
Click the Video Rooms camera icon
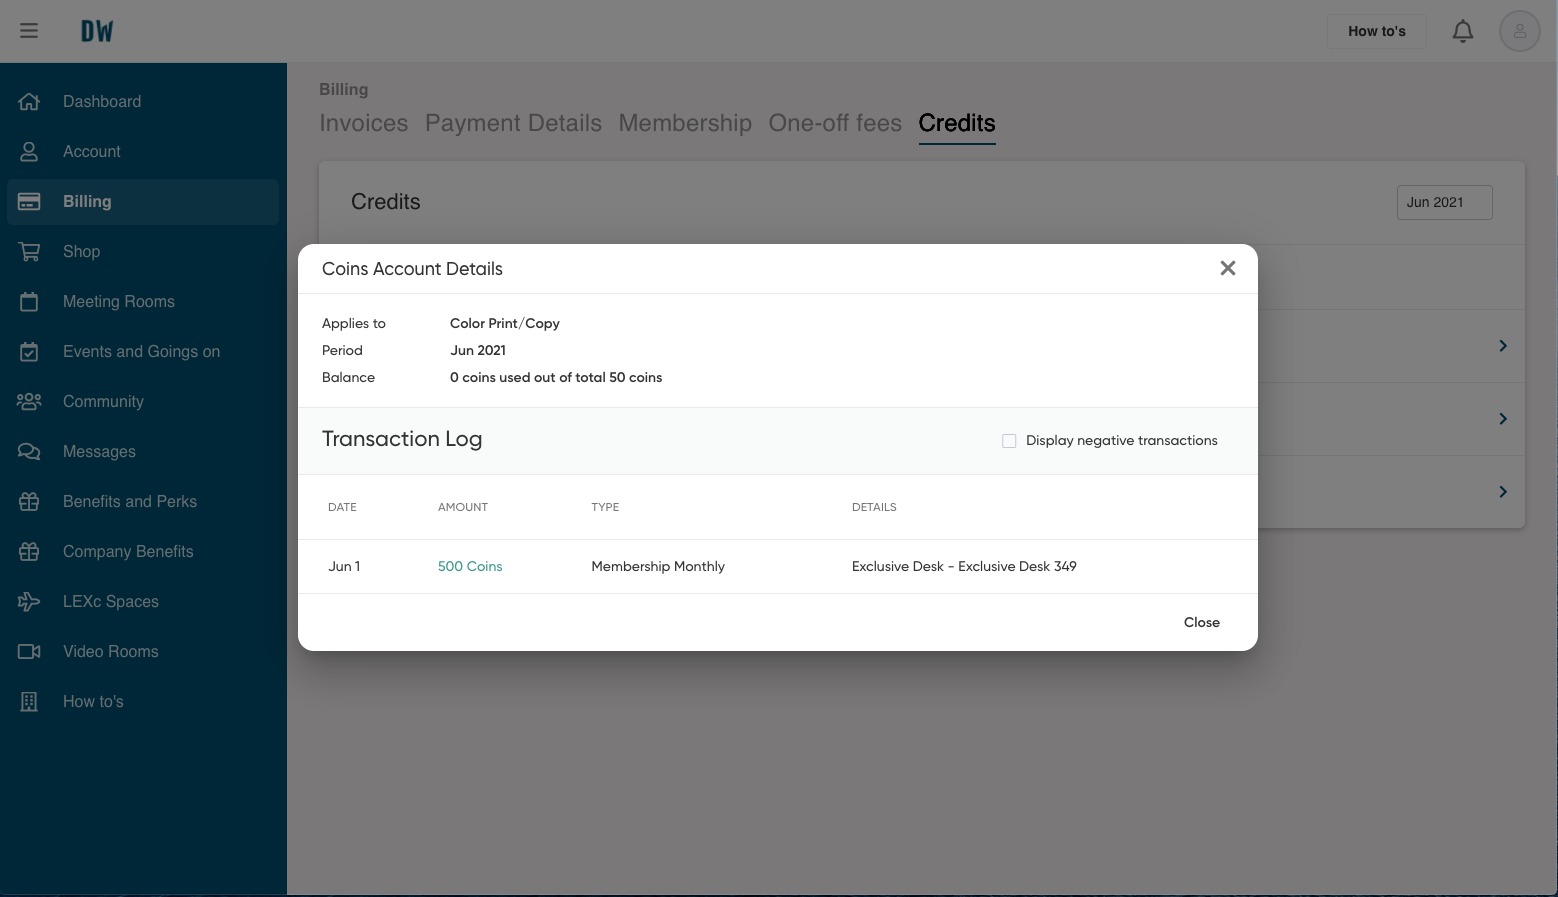[29, 652]
